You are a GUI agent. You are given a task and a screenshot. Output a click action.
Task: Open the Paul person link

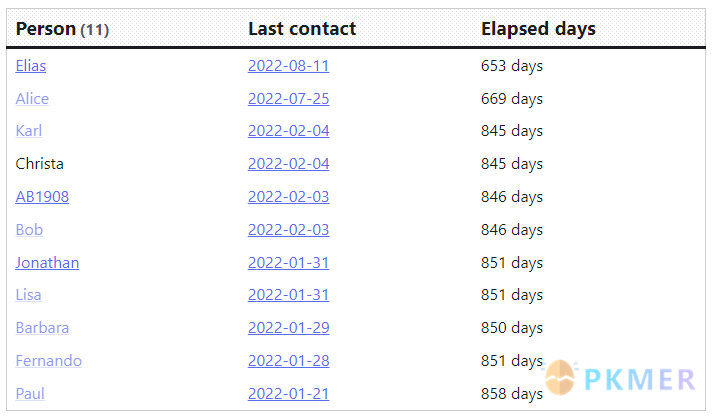[30, 393]
